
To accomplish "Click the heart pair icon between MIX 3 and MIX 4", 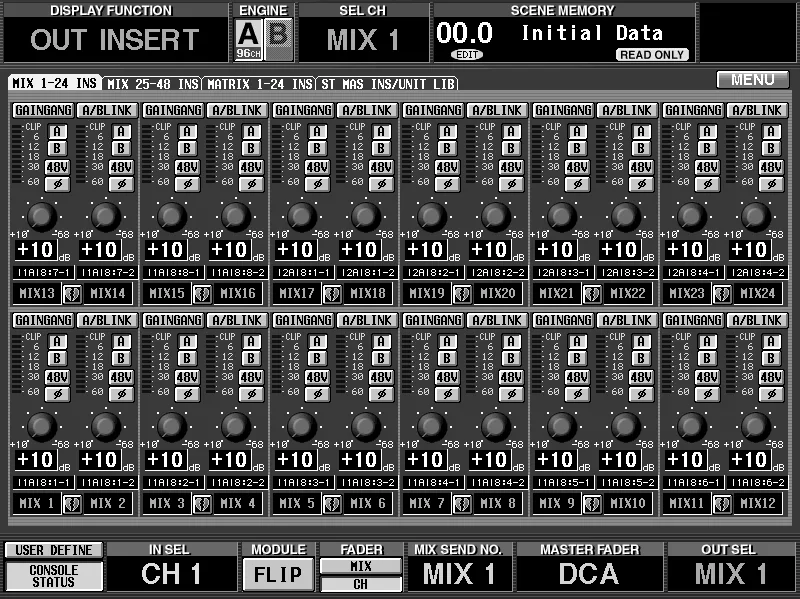I will (202, 504).
